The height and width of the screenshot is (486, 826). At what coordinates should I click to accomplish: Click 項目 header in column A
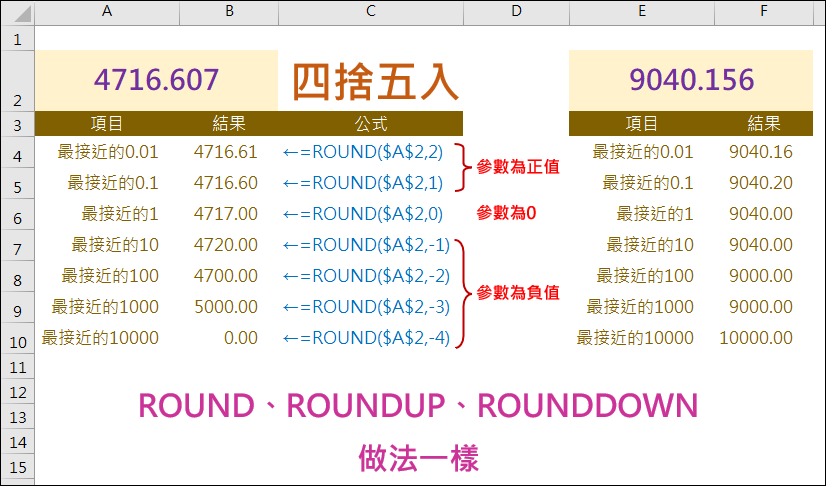(107, 124)
